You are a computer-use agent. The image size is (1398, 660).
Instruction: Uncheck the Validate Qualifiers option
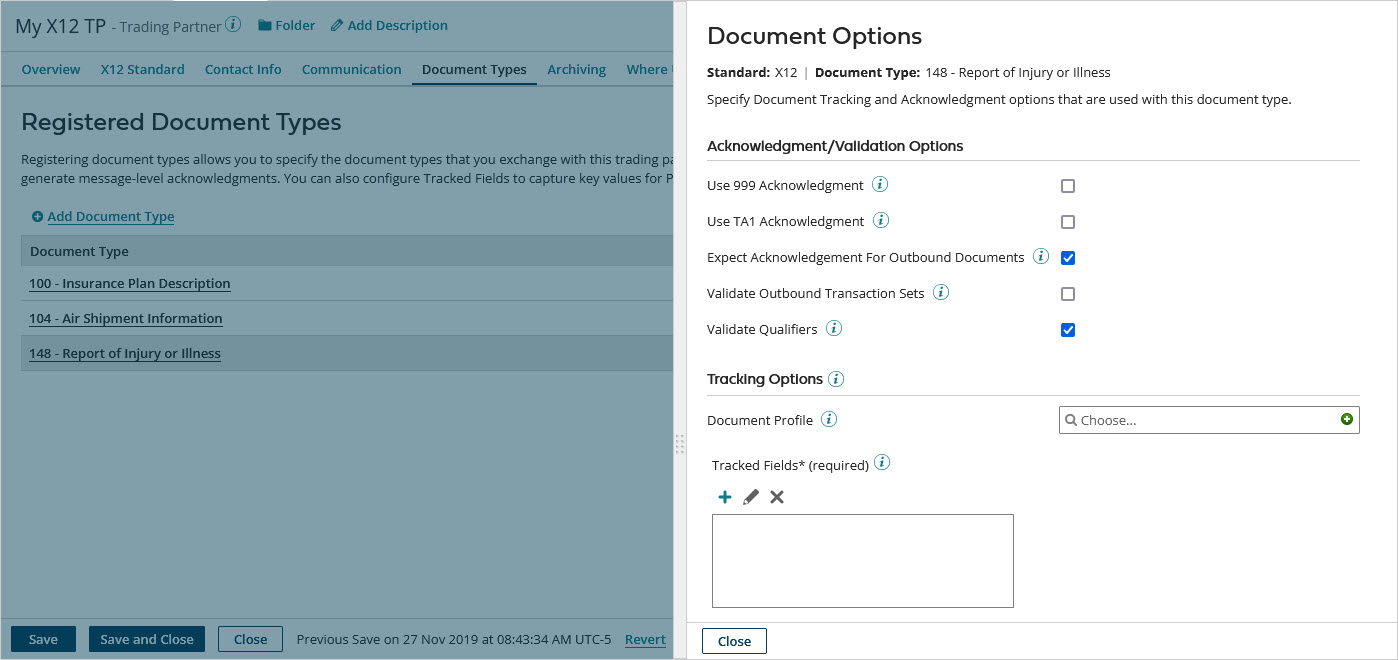(x=1068, y=329)
